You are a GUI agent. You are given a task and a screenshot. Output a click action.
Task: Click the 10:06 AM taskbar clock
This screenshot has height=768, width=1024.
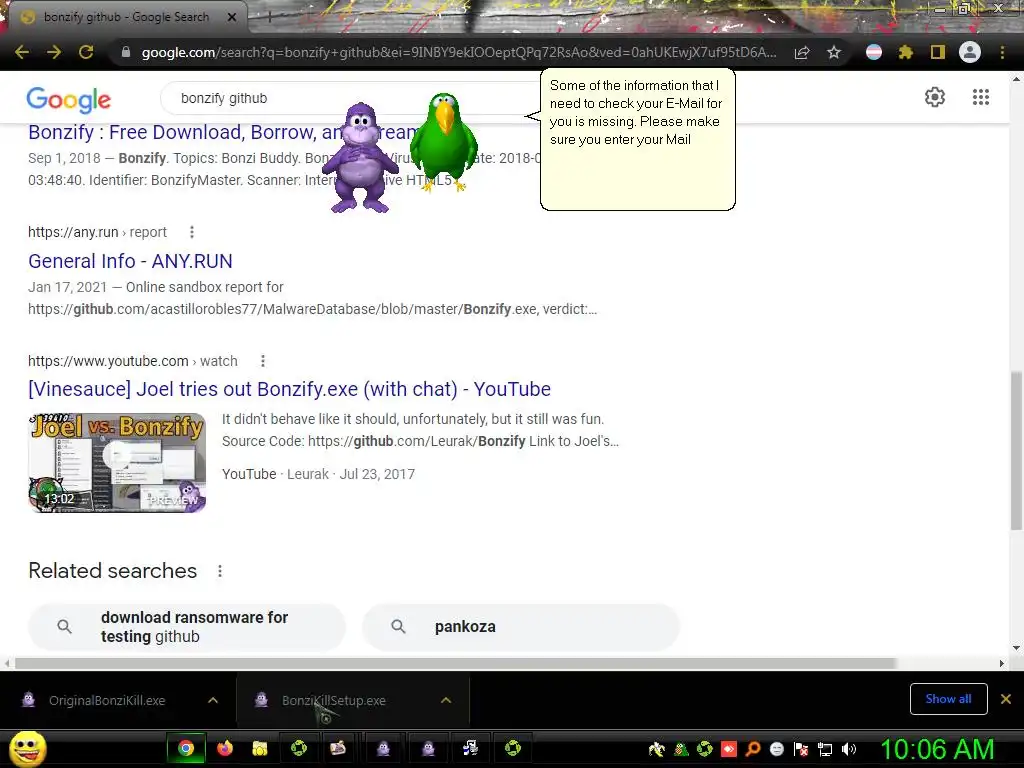pos(937,749)
